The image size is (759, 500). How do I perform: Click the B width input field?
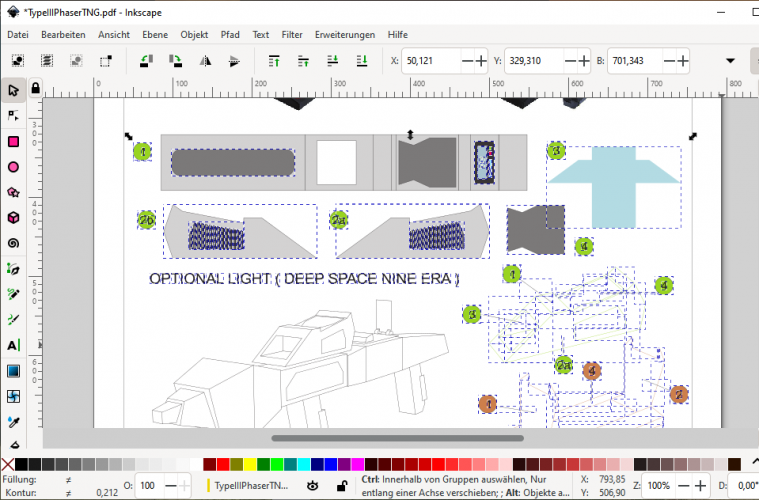[x=635, y=61]
